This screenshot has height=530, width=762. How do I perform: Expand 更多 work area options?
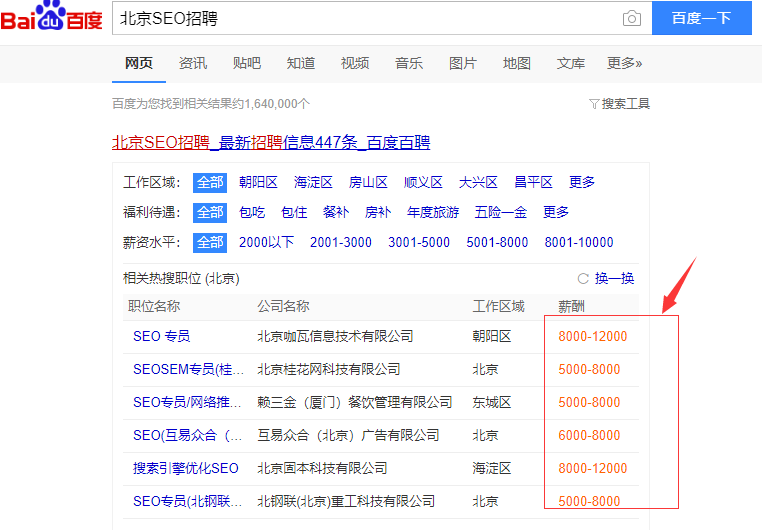pos(582,182)
